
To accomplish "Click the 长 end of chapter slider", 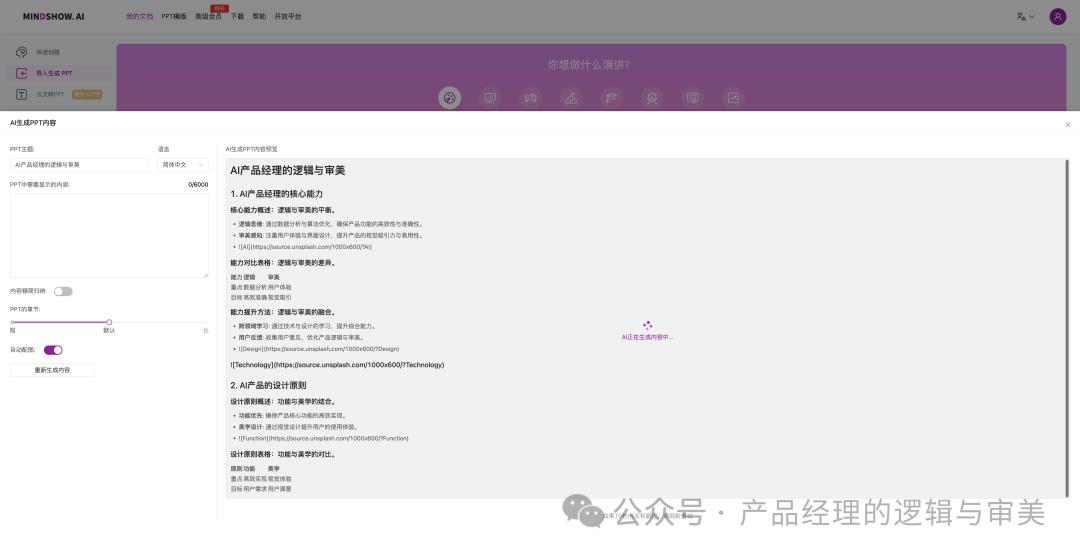I will point(205,331).
